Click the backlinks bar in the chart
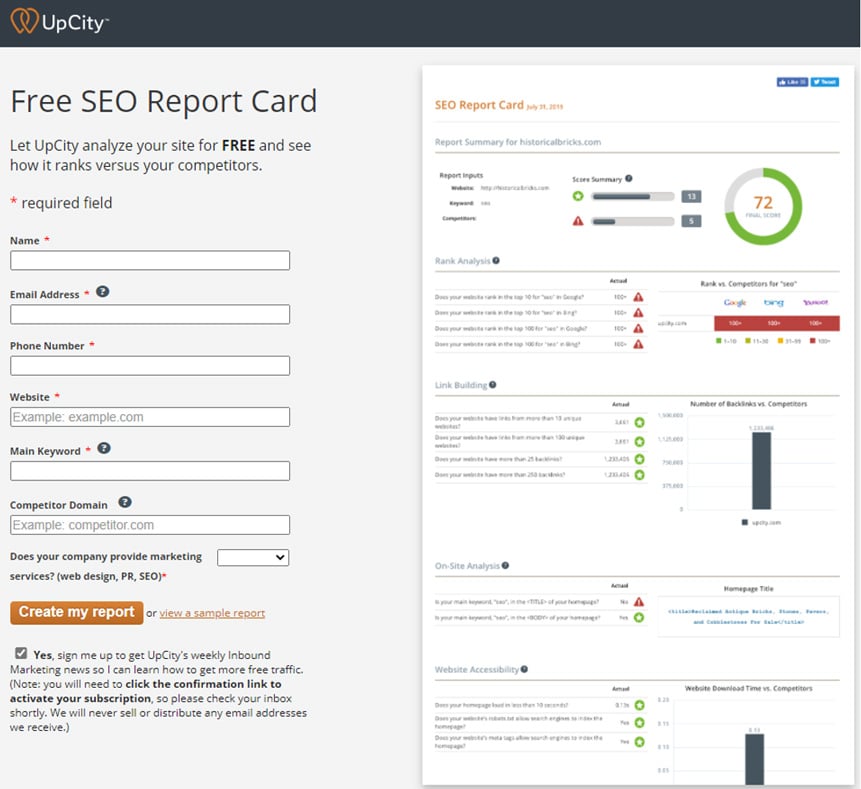This screenshot has width=861, height=789. point(761,471)
